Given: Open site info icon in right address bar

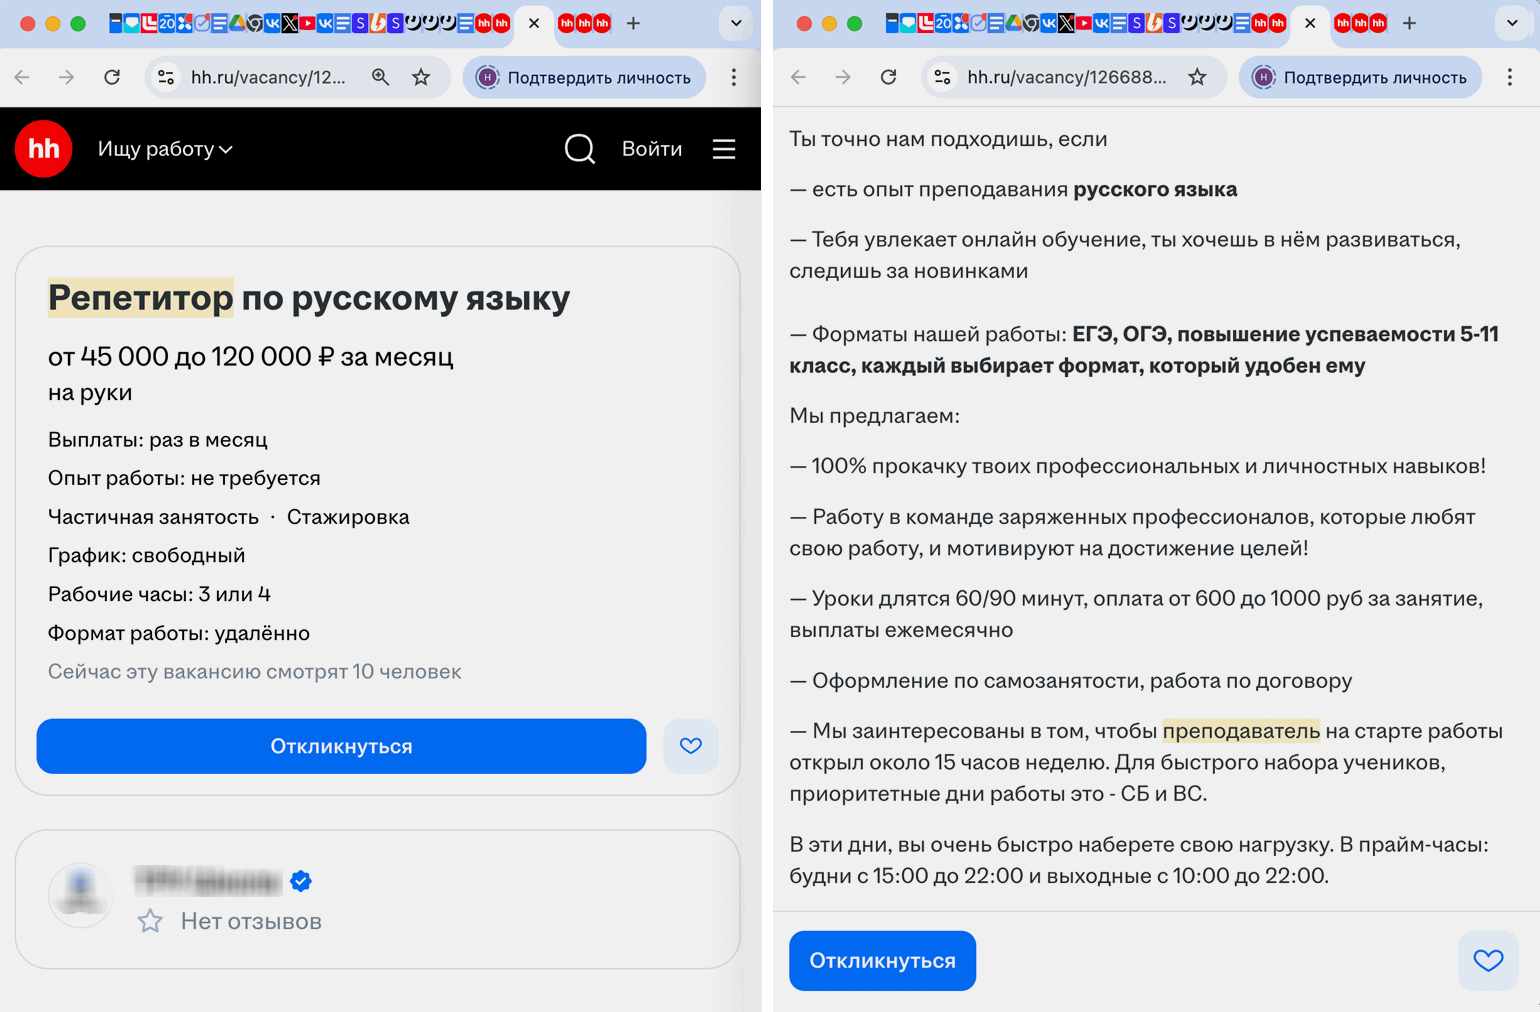Looking at the screenshot, I should (942, 77).
